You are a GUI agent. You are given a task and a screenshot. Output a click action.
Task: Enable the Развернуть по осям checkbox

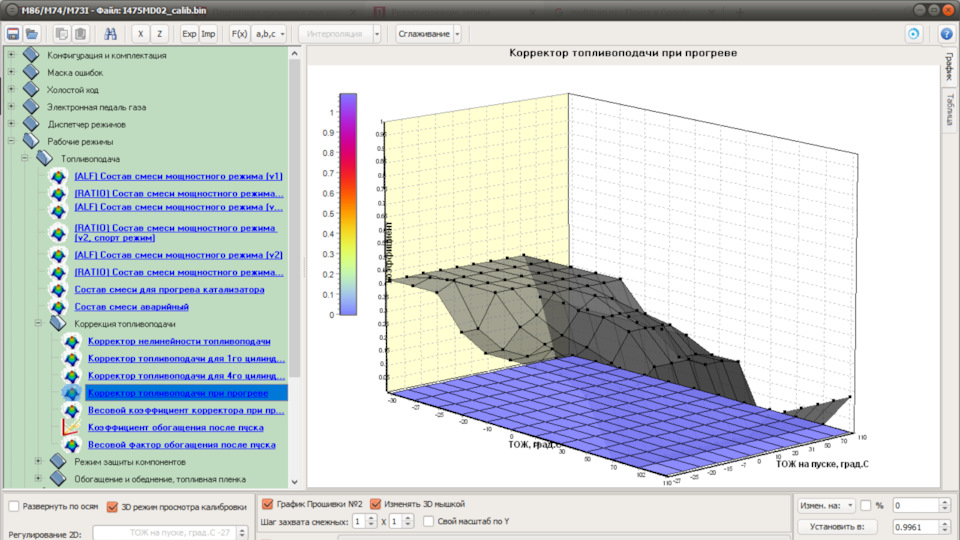[x=14, y=506]
